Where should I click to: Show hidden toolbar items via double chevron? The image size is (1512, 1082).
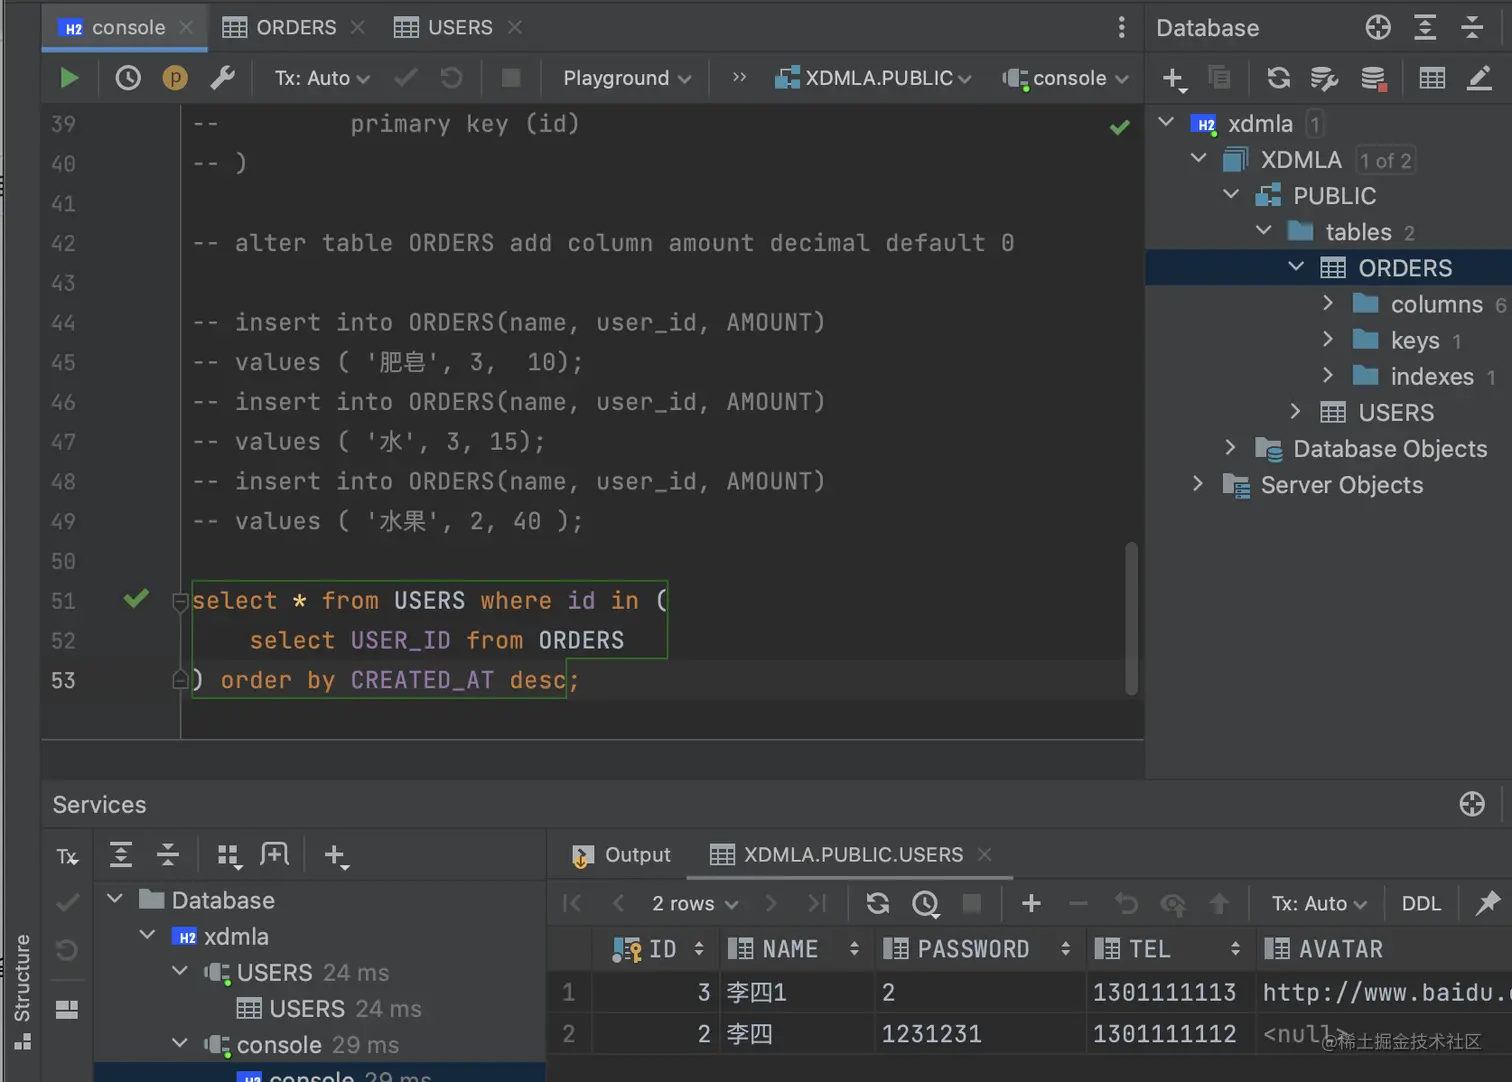tap(739, 78)
